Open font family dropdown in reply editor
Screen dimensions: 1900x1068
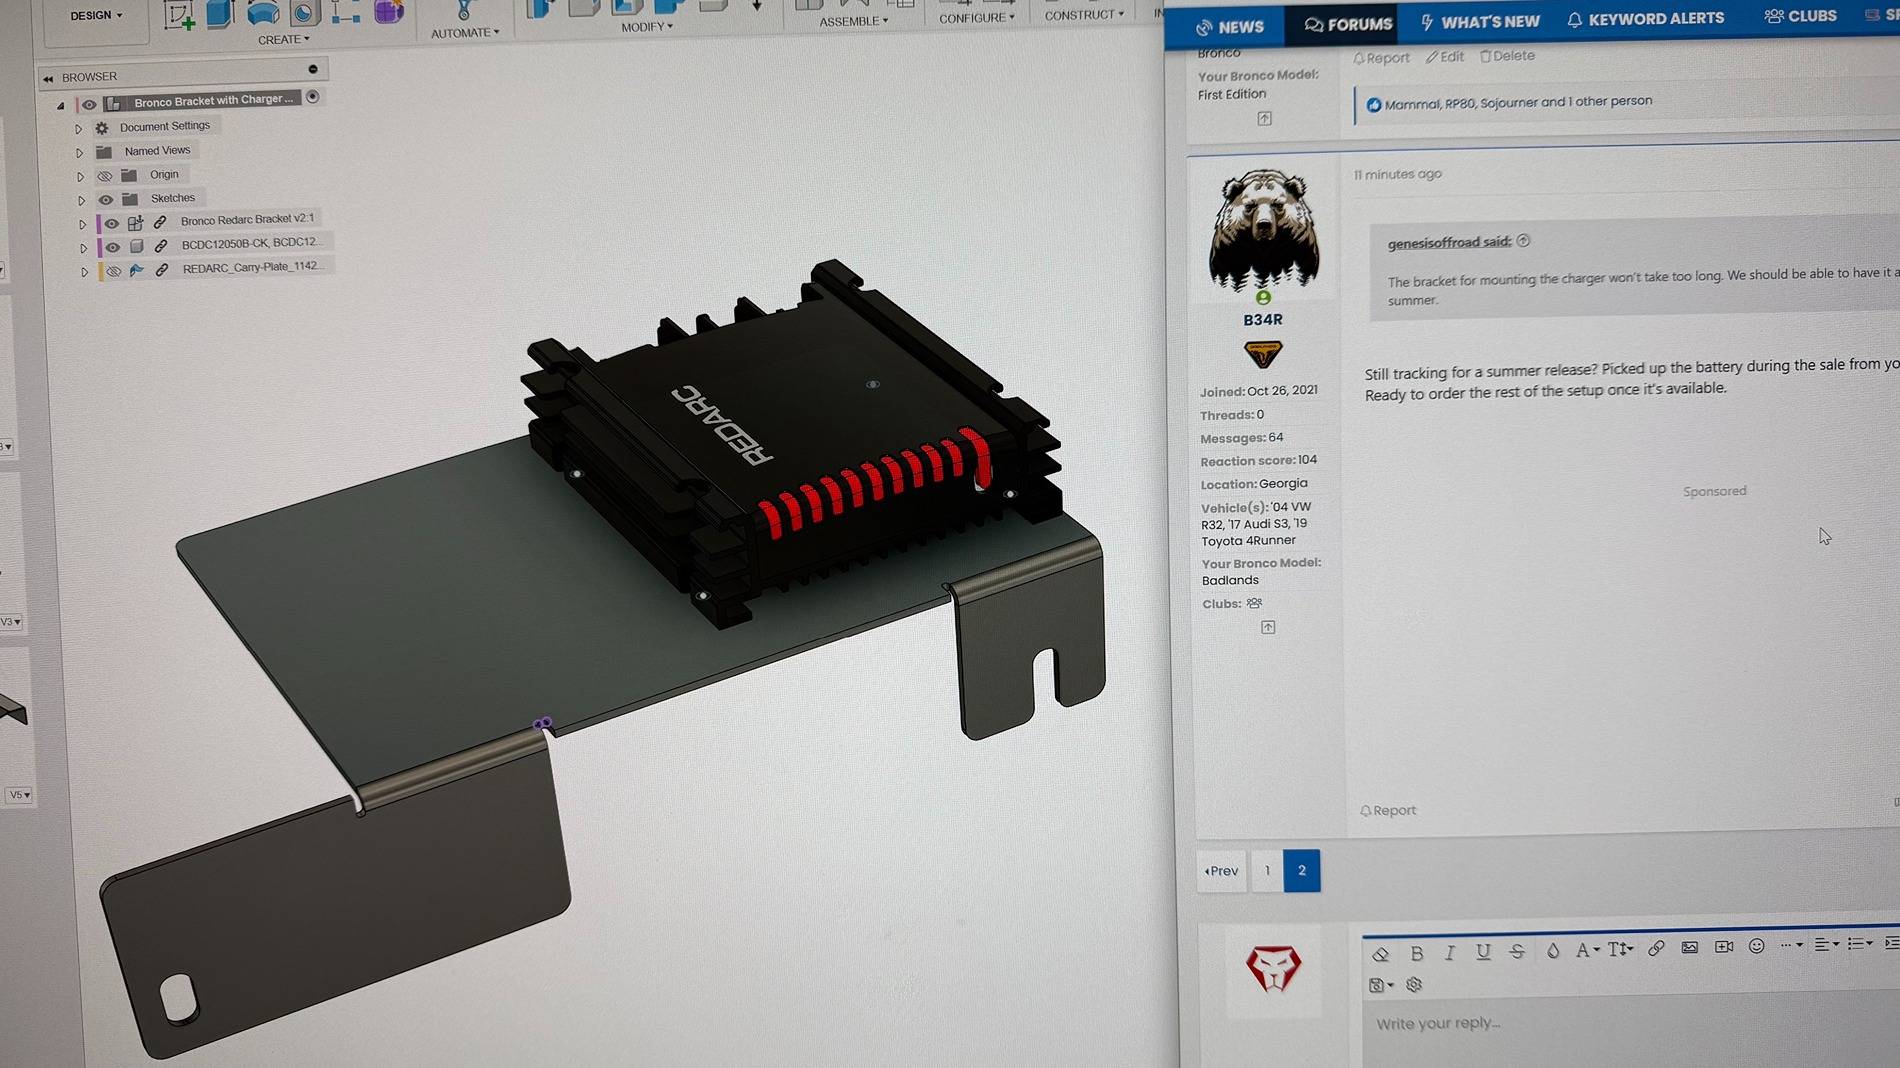1588,950
